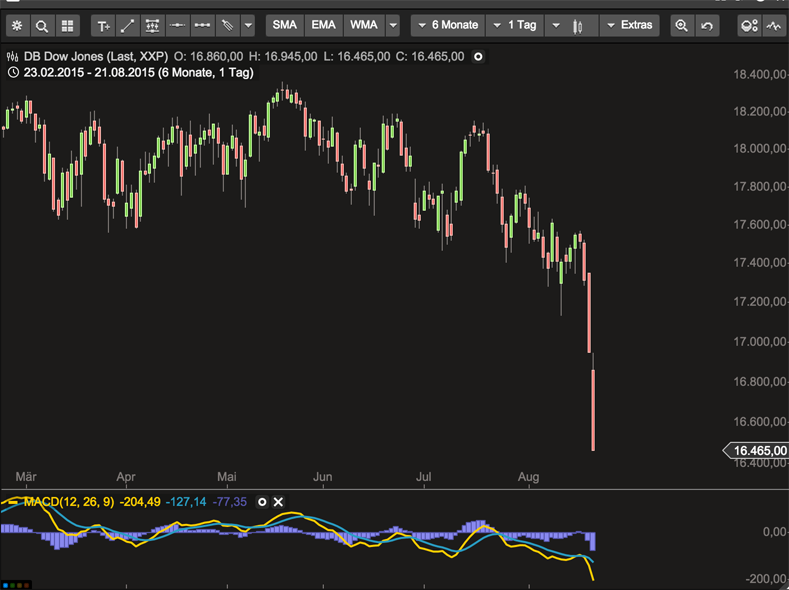
Task: Open the 1 Tag interval dropdown
Action: pyautogui.click(x=514, y=25)
